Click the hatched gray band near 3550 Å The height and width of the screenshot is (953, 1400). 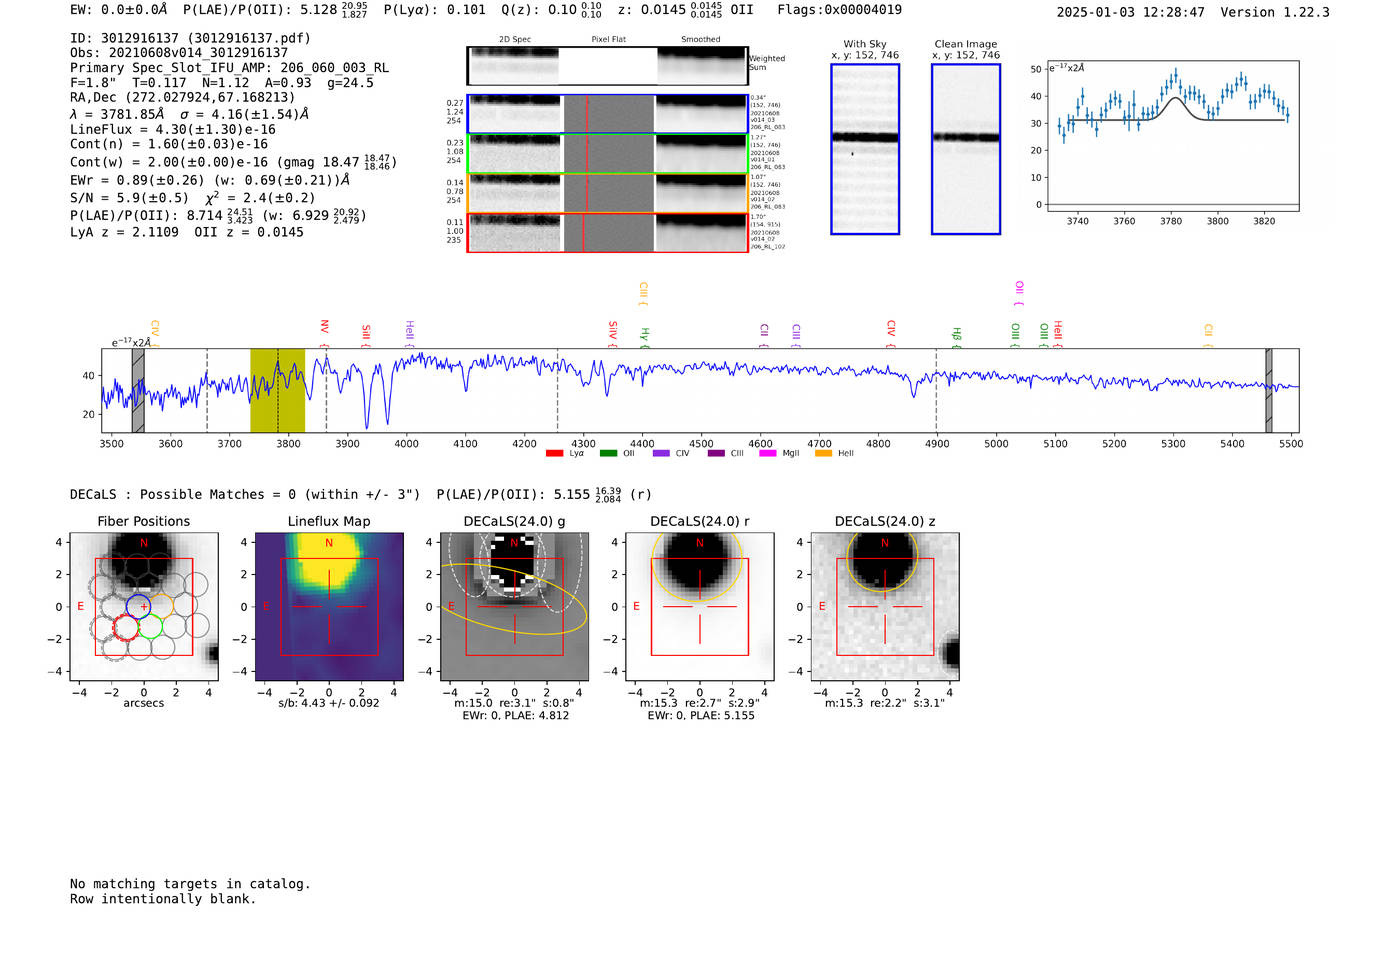click(x=138, y=391)
